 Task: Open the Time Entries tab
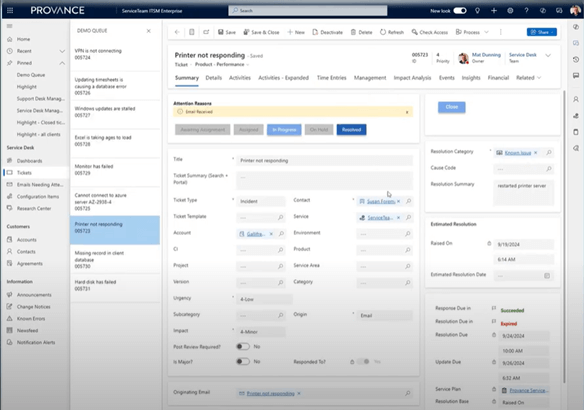(331, 78)
